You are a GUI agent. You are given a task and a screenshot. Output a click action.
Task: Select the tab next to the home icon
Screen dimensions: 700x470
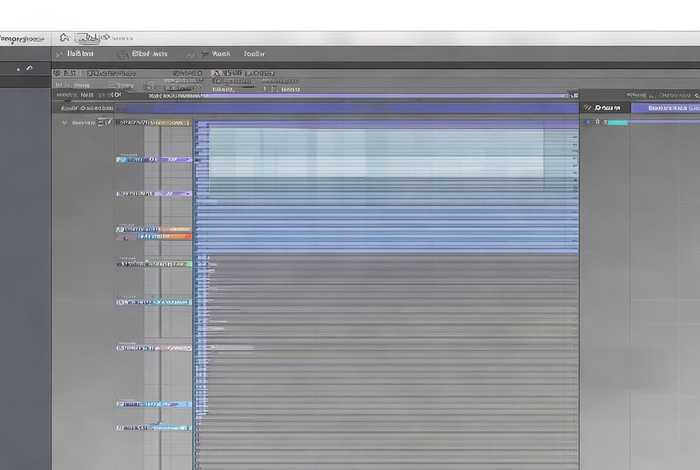pos(96,36)
